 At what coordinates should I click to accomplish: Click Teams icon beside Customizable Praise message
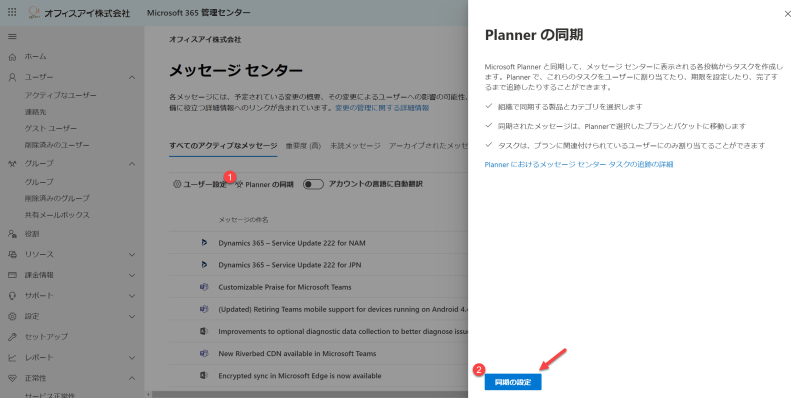click(x=204, y=287)
